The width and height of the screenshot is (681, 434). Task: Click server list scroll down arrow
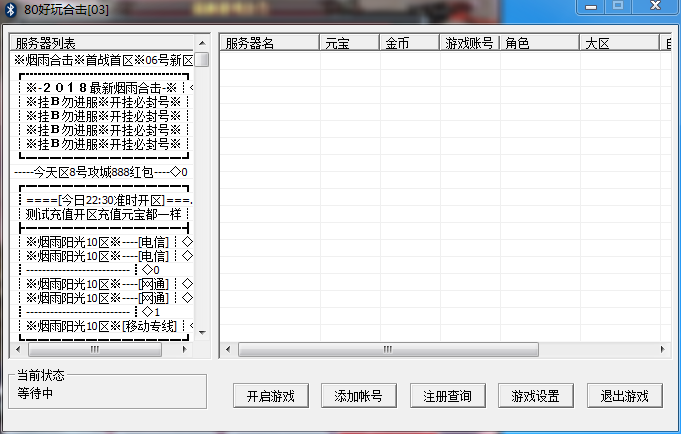202,333
